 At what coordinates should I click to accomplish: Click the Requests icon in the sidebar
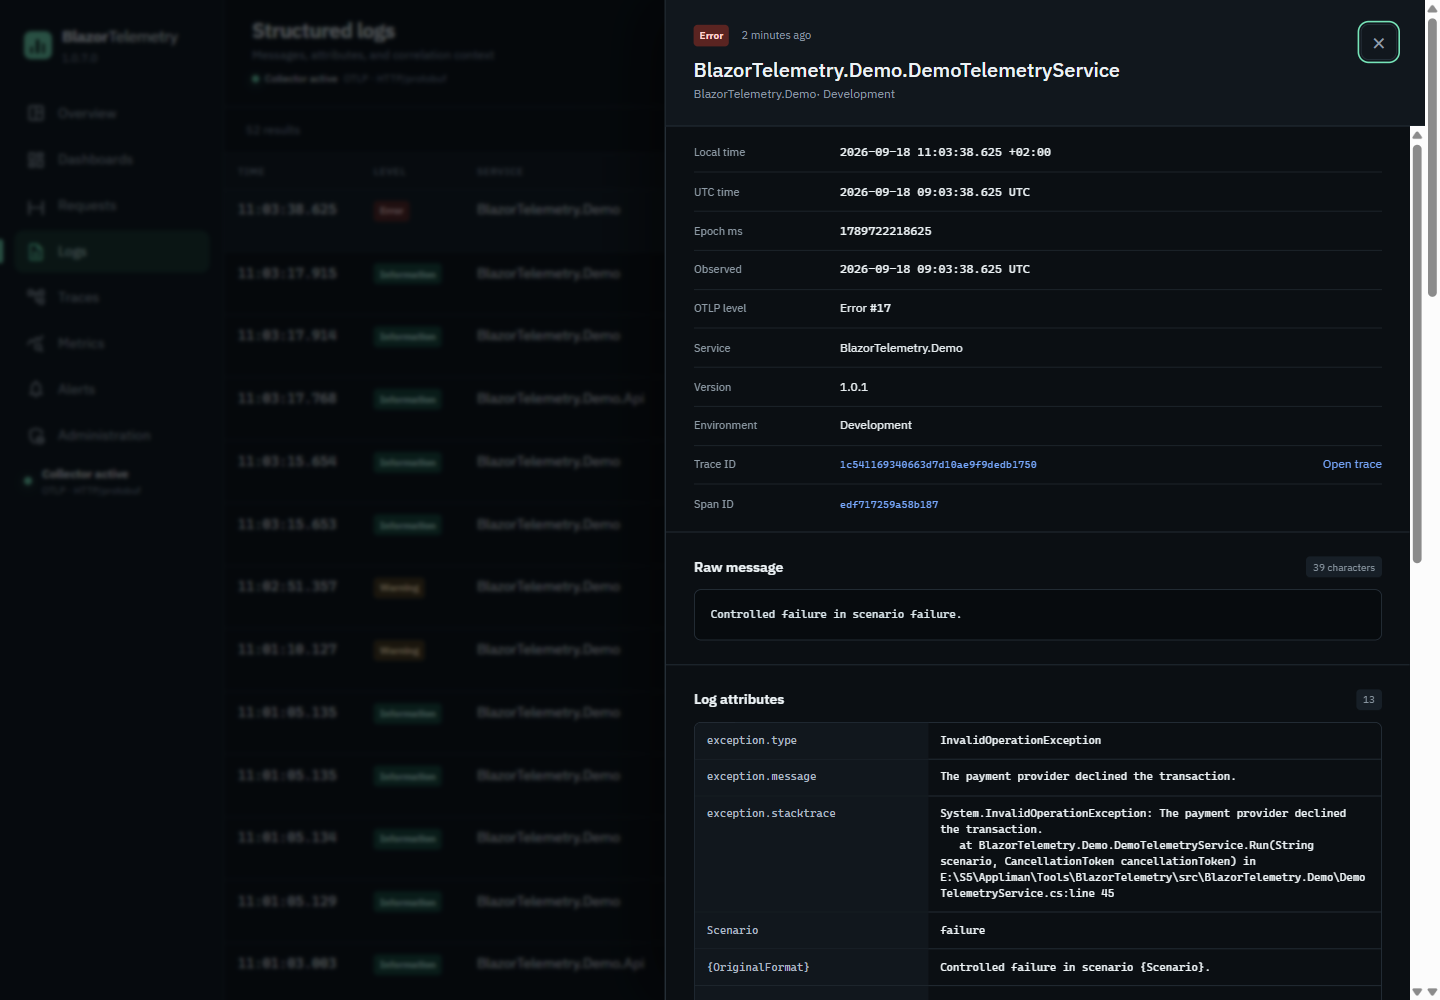[x=37, y=206]
